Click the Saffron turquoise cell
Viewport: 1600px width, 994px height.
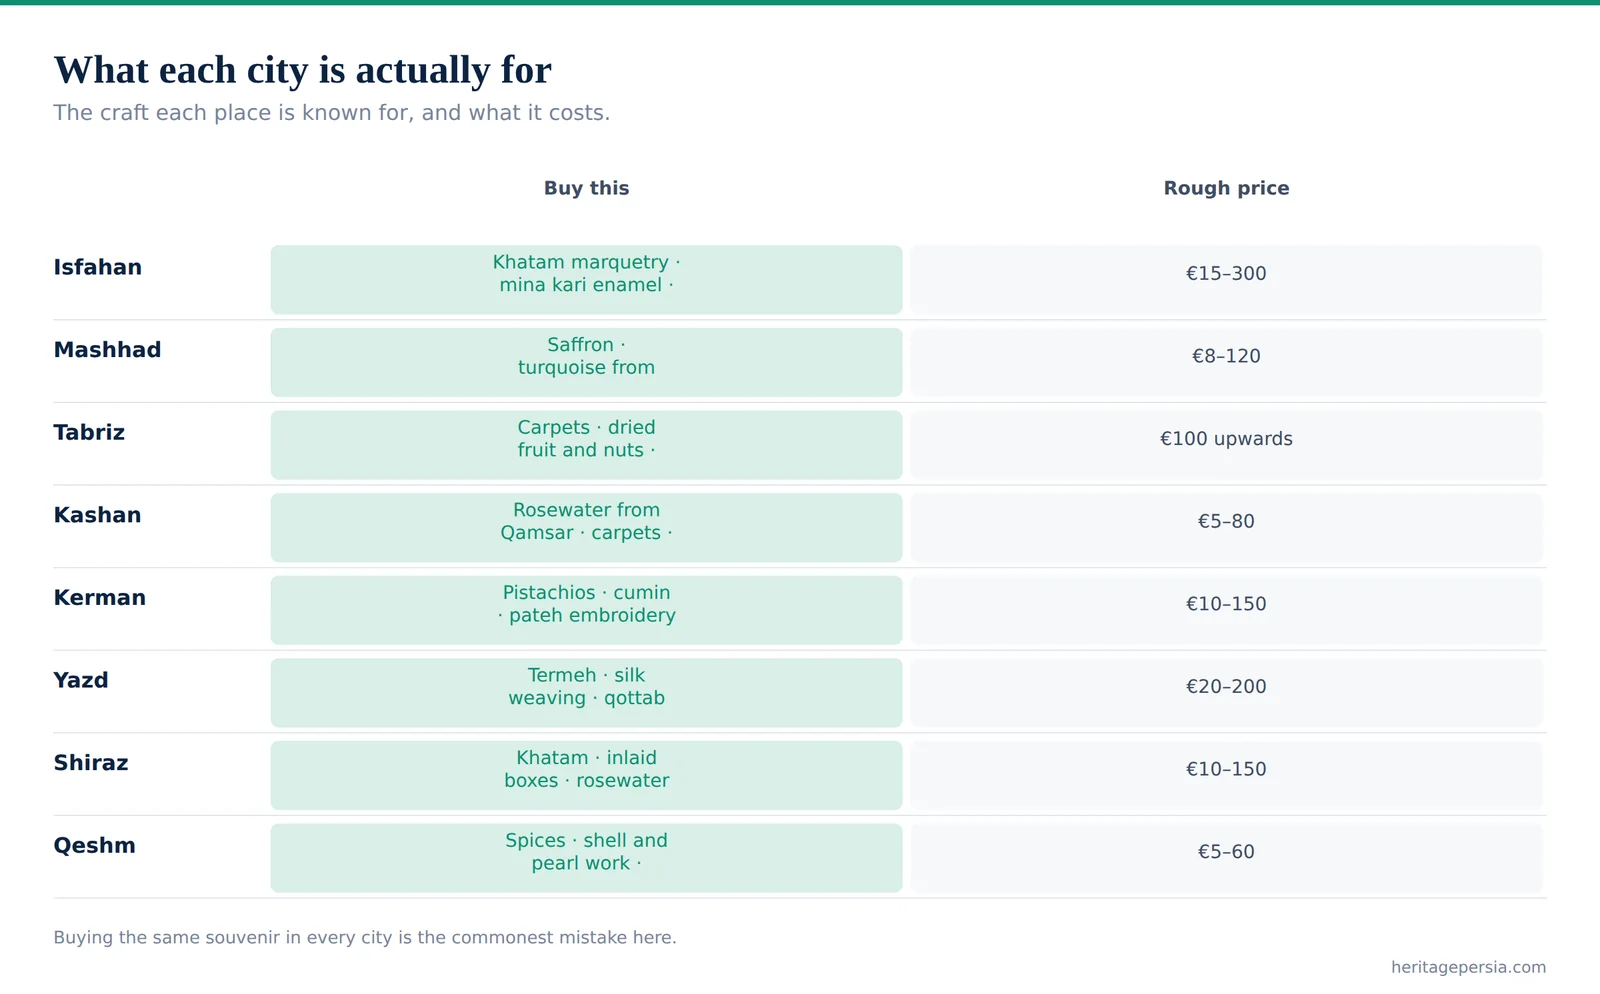click(586, 362)
